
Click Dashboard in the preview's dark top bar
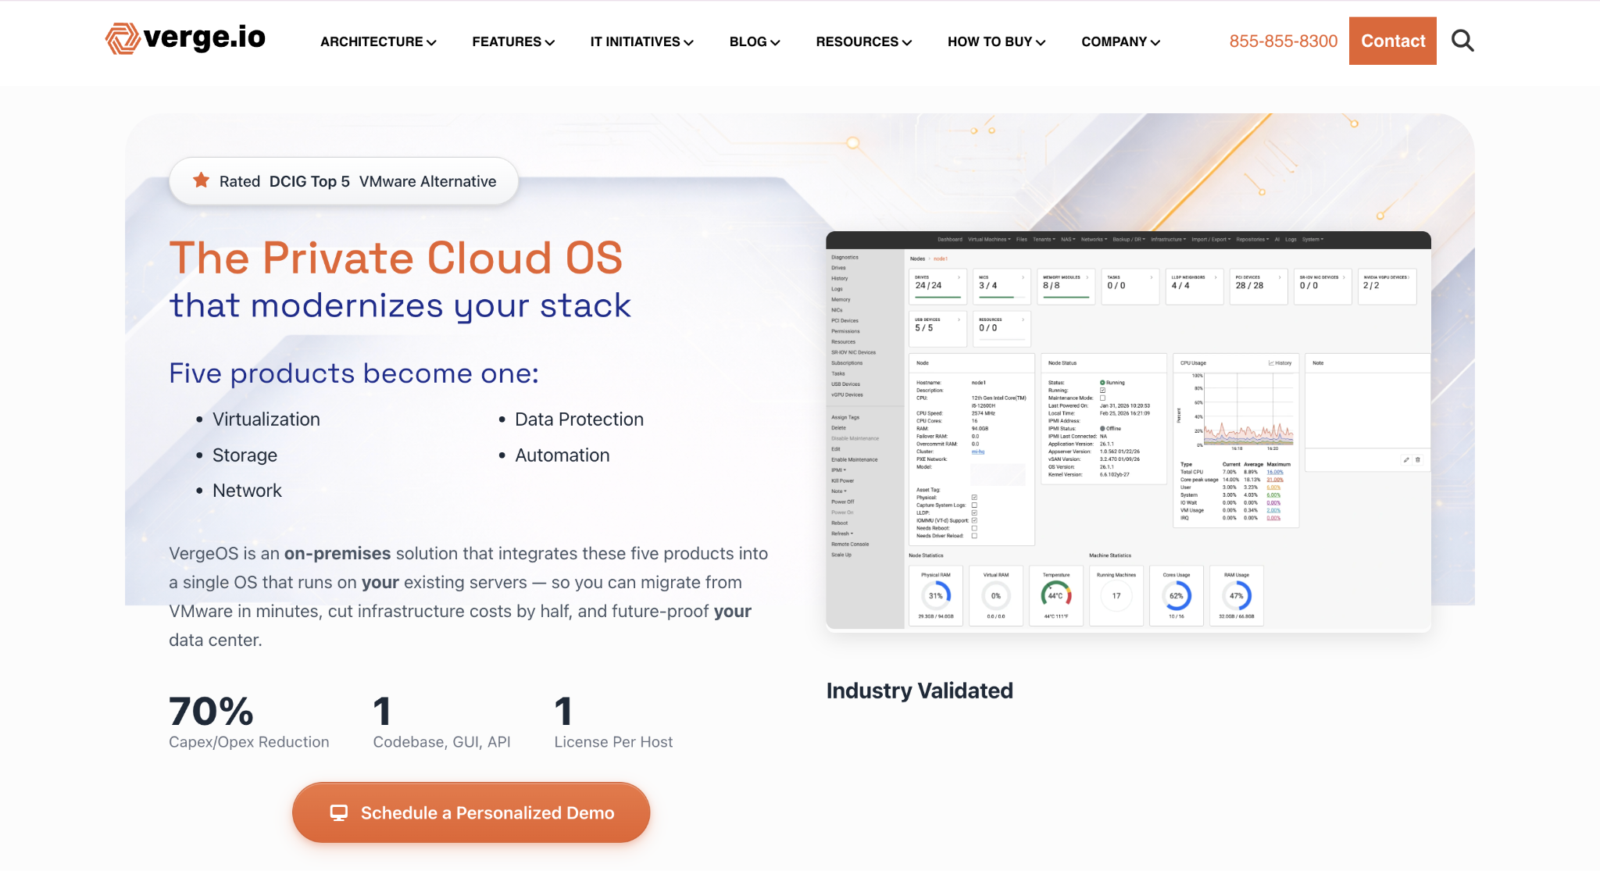950,239
